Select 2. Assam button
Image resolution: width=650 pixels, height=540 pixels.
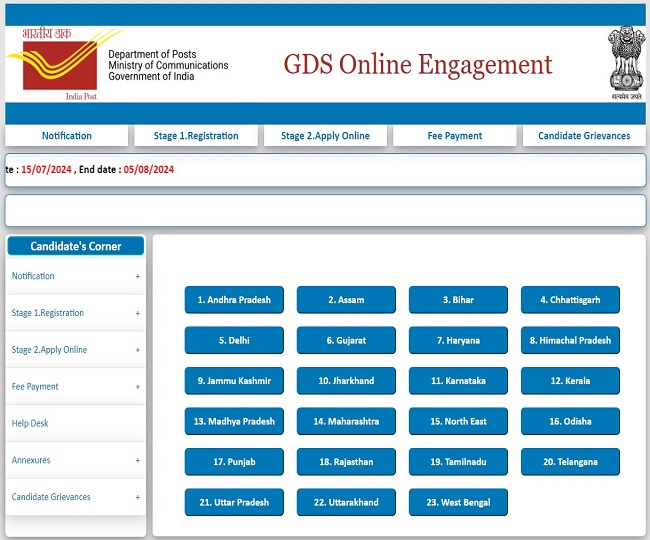pyautogui.click(x=346, y=300)
